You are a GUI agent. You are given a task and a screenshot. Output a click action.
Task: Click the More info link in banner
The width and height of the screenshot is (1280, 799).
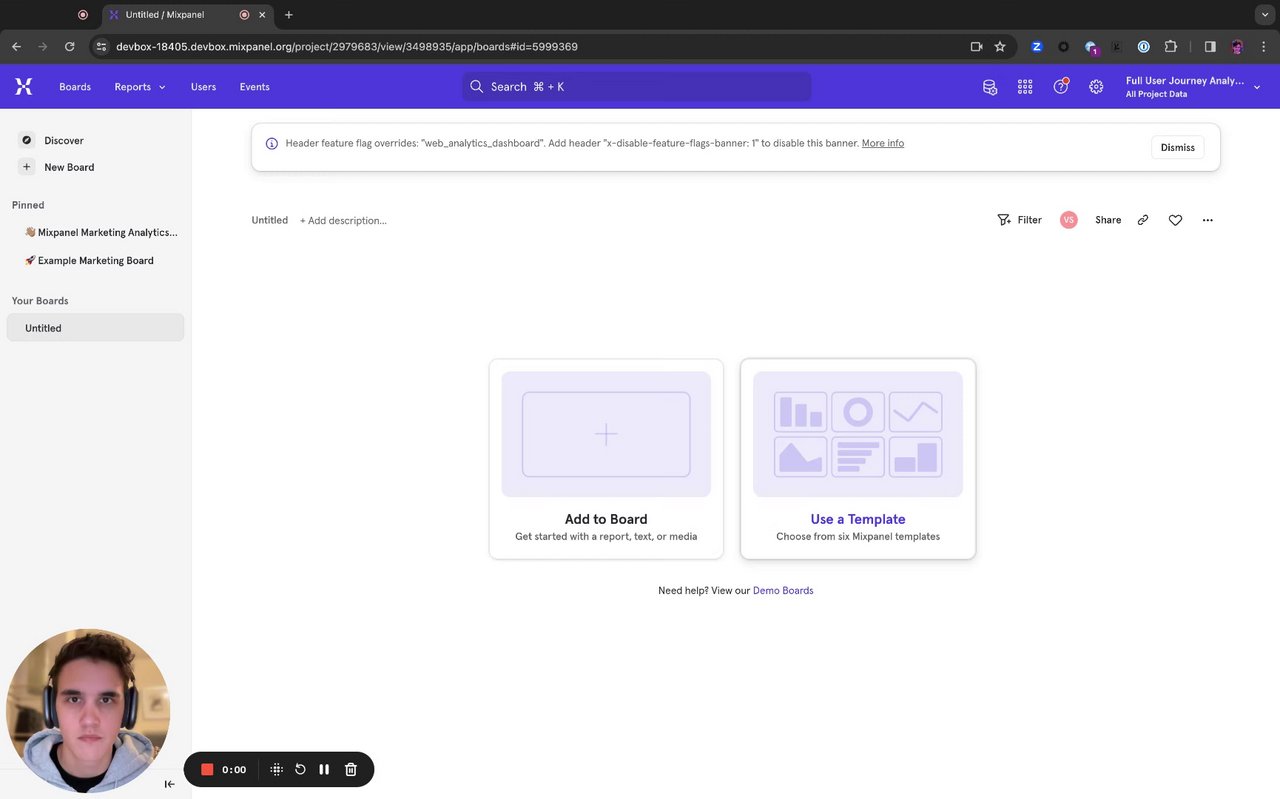point(883,143)
